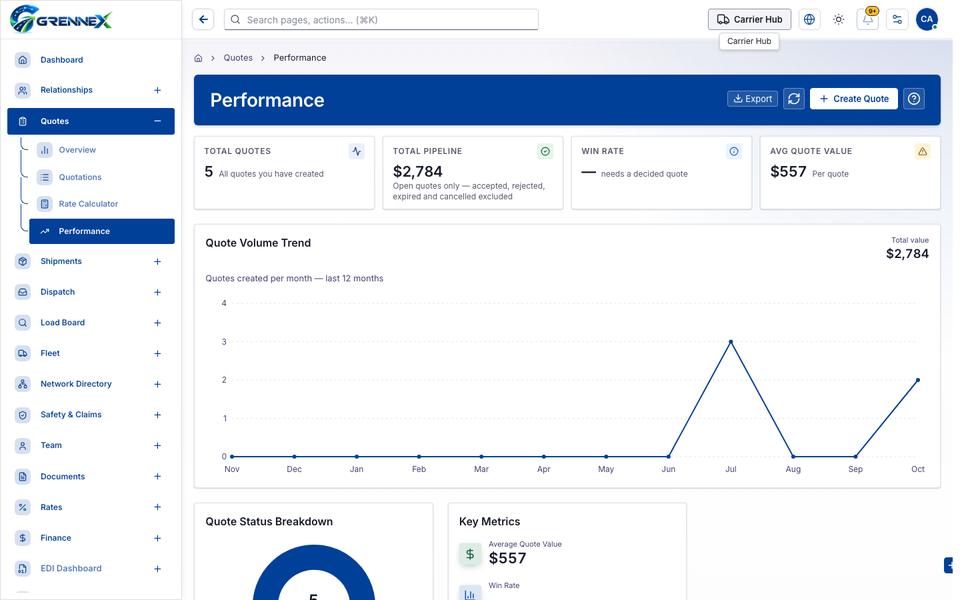Select the Performance submenu item
Image resolution: width=960 pixels, height=600 pixels.
tap(102, 231)
